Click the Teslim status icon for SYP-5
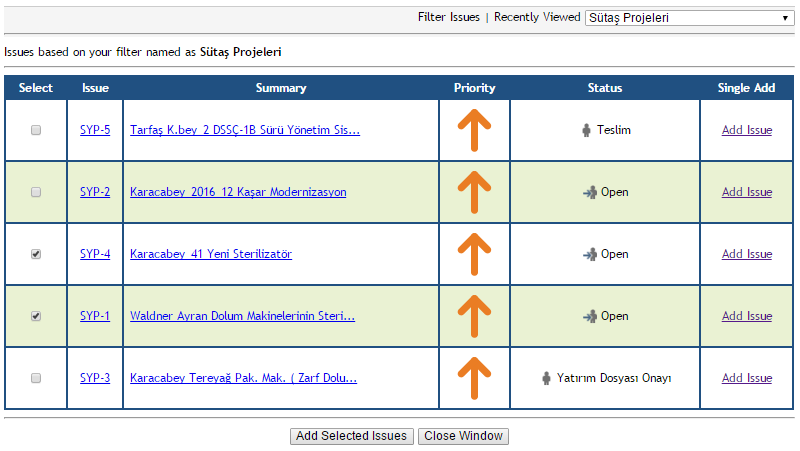Image resolution: width=800 pixels, height=451 pixels. tap(587, 130)
